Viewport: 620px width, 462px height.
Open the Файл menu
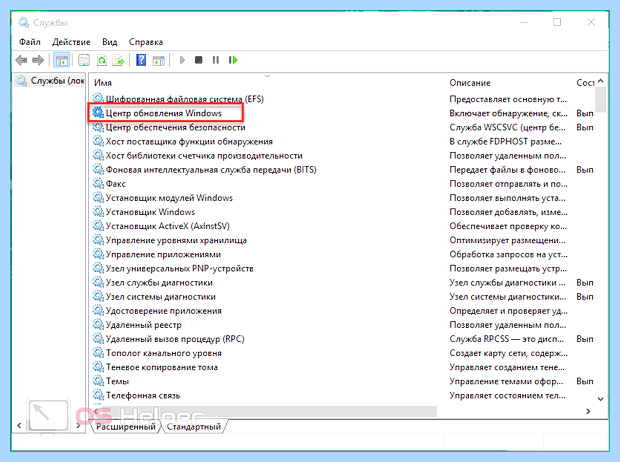(30, 42)
